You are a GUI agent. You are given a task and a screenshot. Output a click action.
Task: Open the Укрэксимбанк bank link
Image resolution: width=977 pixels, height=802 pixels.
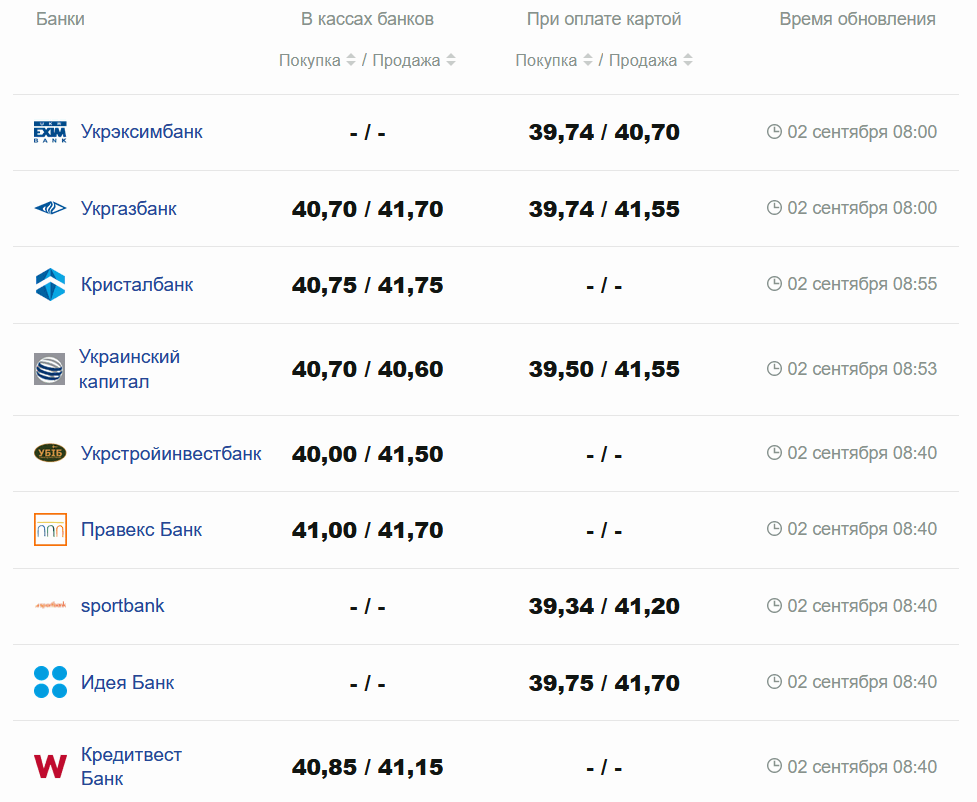pos(142,131)
